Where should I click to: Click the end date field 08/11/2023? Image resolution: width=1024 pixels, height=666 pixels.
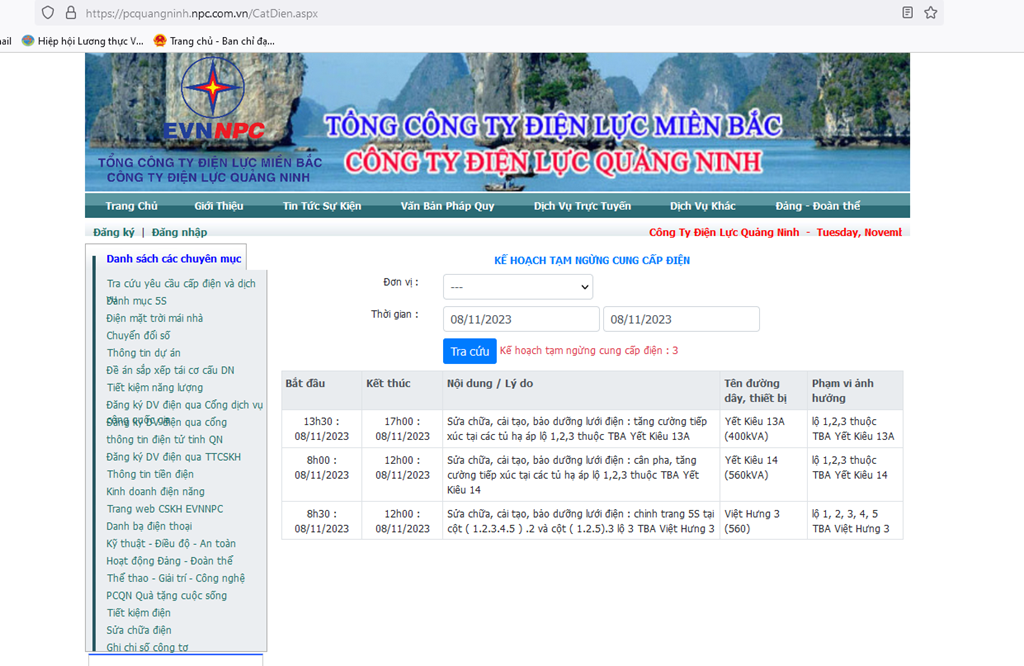[x=681, y=319]
